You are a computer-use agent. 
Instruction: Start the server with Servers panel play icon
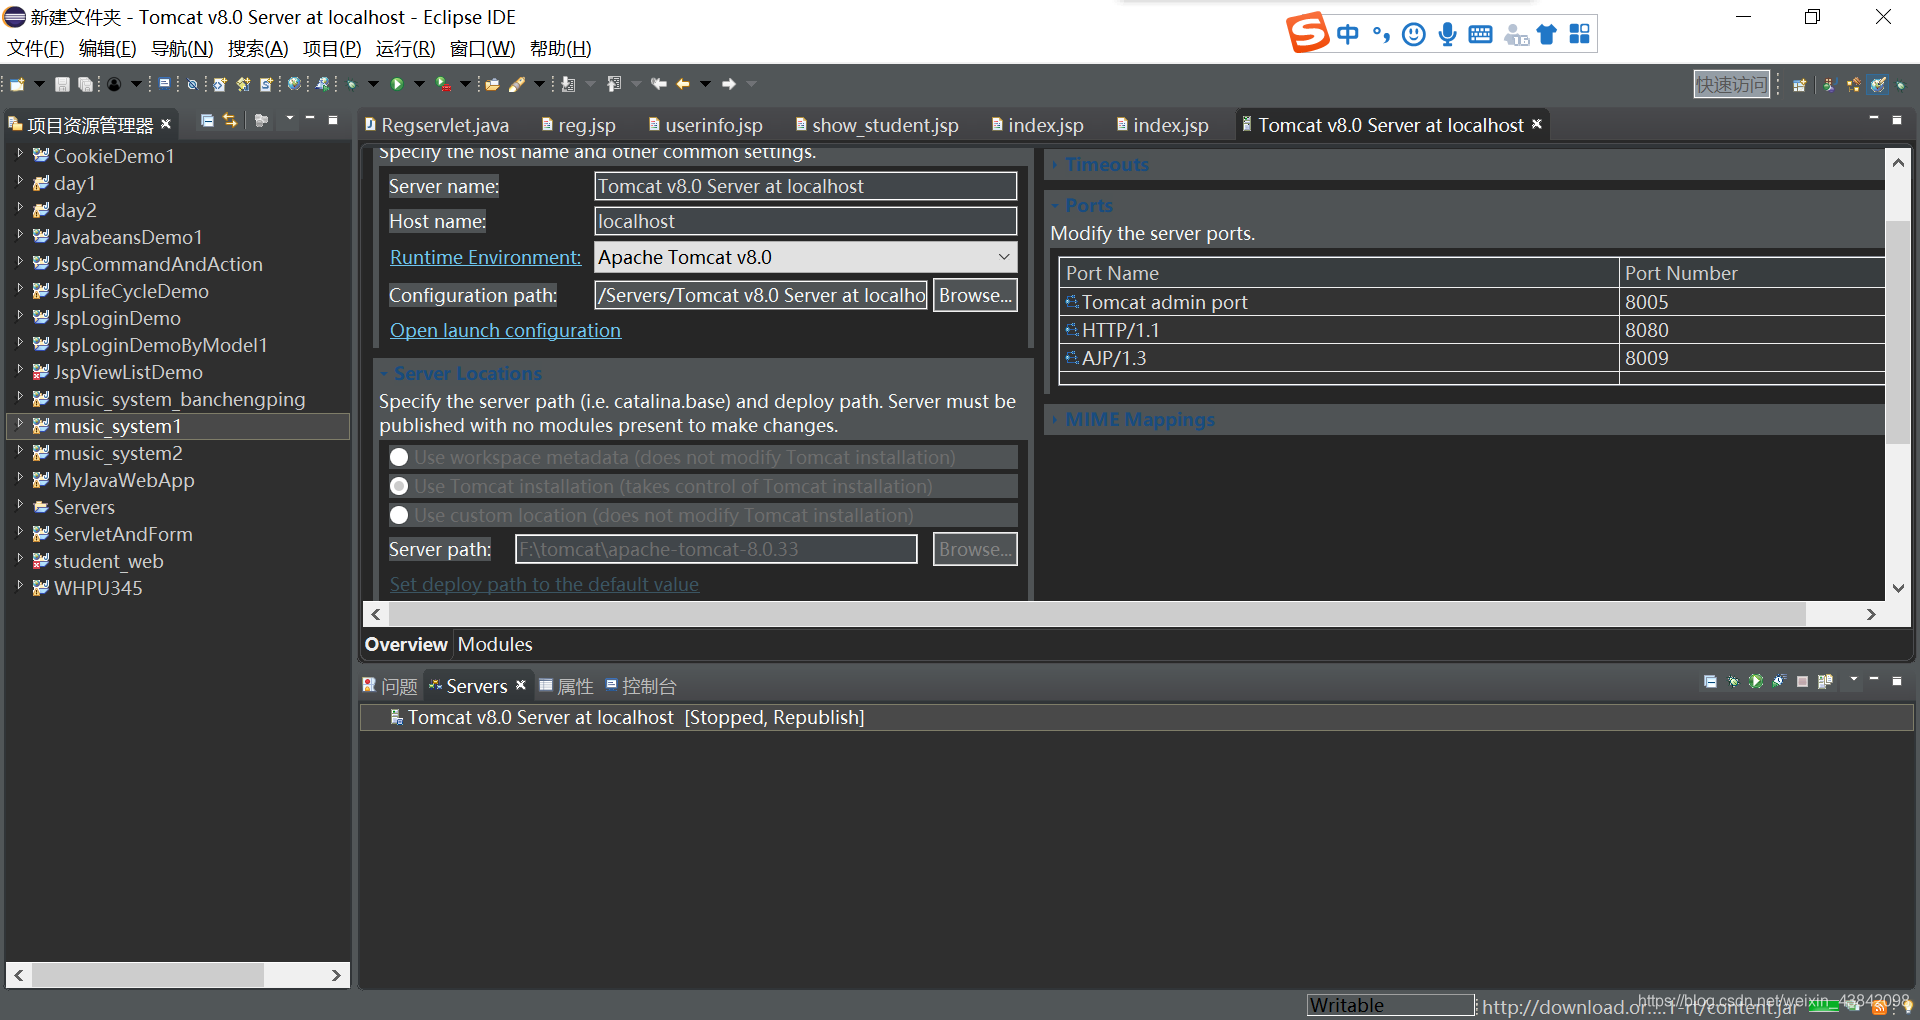[1756, 681]
